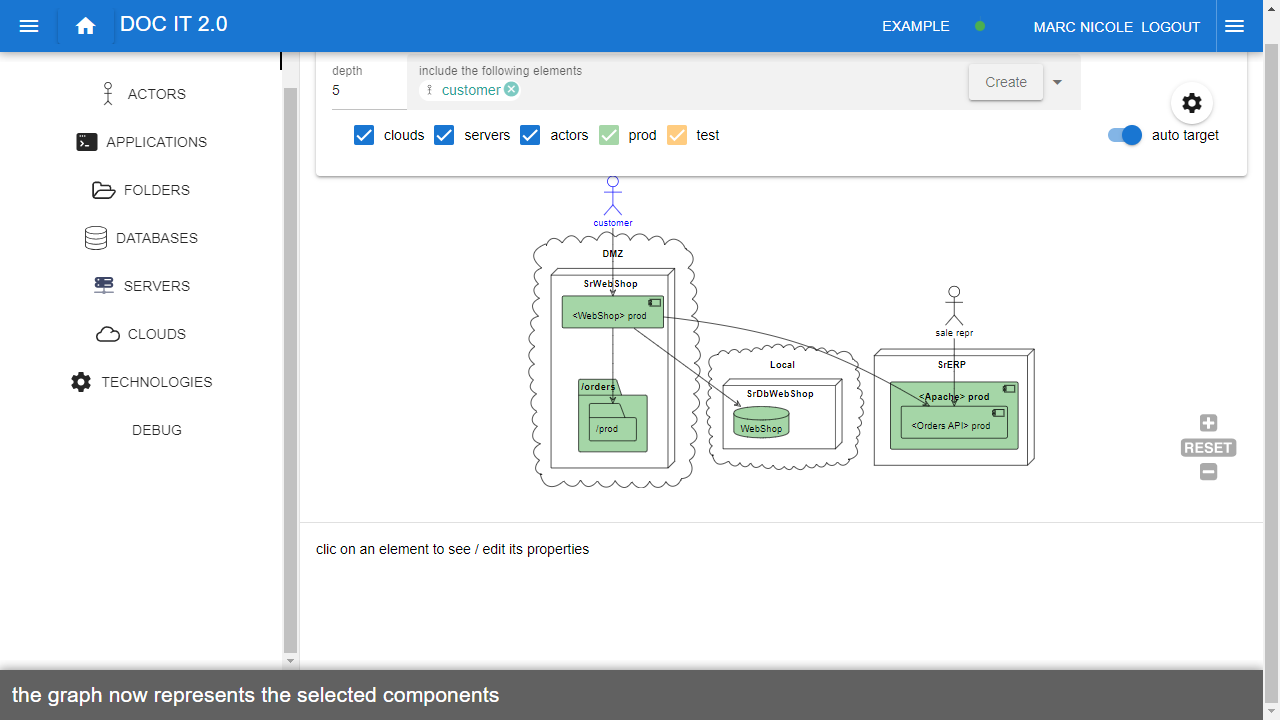The width and height of the screenshot is (1280, 720).
Task: Open the right-side hamburger menu
Action: pyautogui.click(x=1234, y=26)
